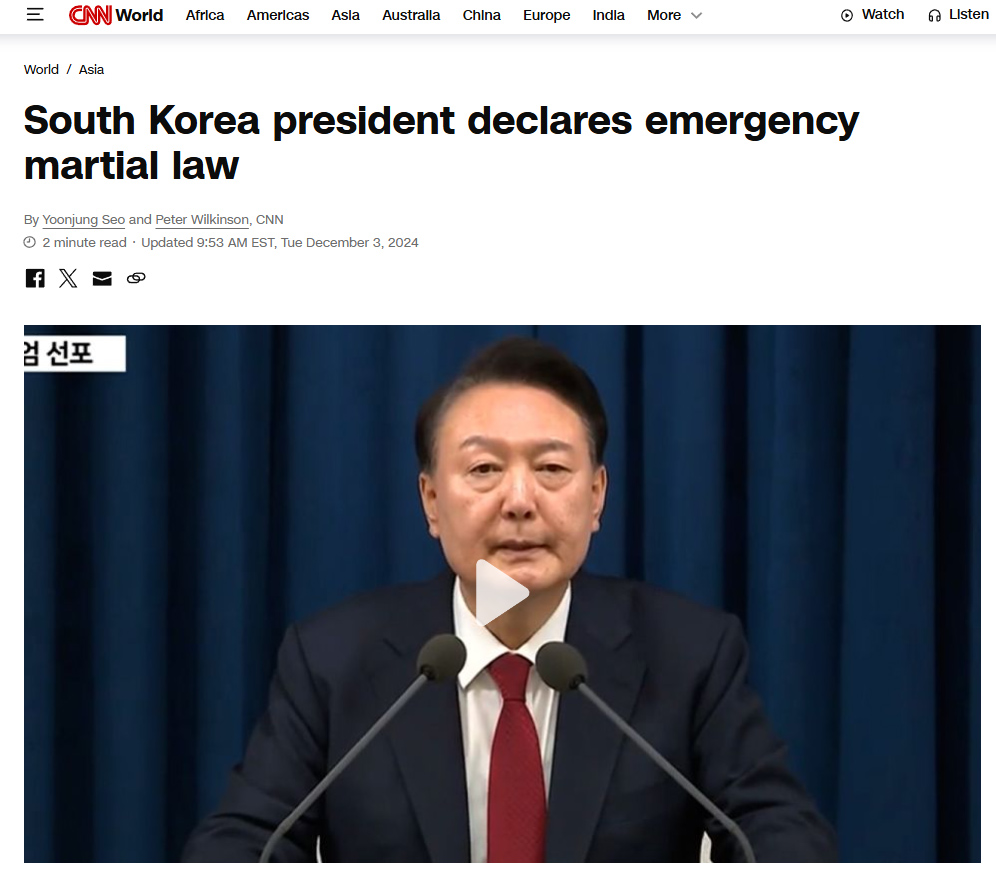This screenshot has width=996, height=870.
Task: Open author Peter Wilkinson's profile
Action: [x=202, y=220]
